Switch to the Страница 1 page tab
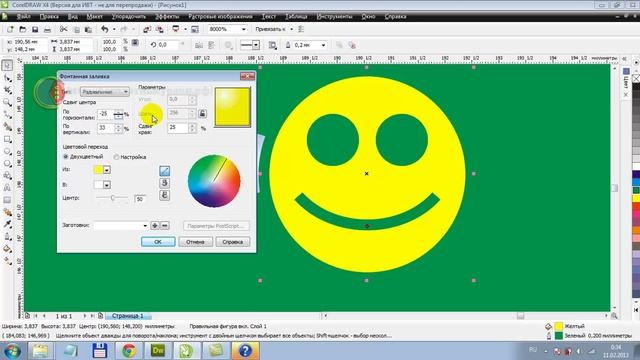The width and height of the screenshot is (640, 360). click(x=128, y=316)
